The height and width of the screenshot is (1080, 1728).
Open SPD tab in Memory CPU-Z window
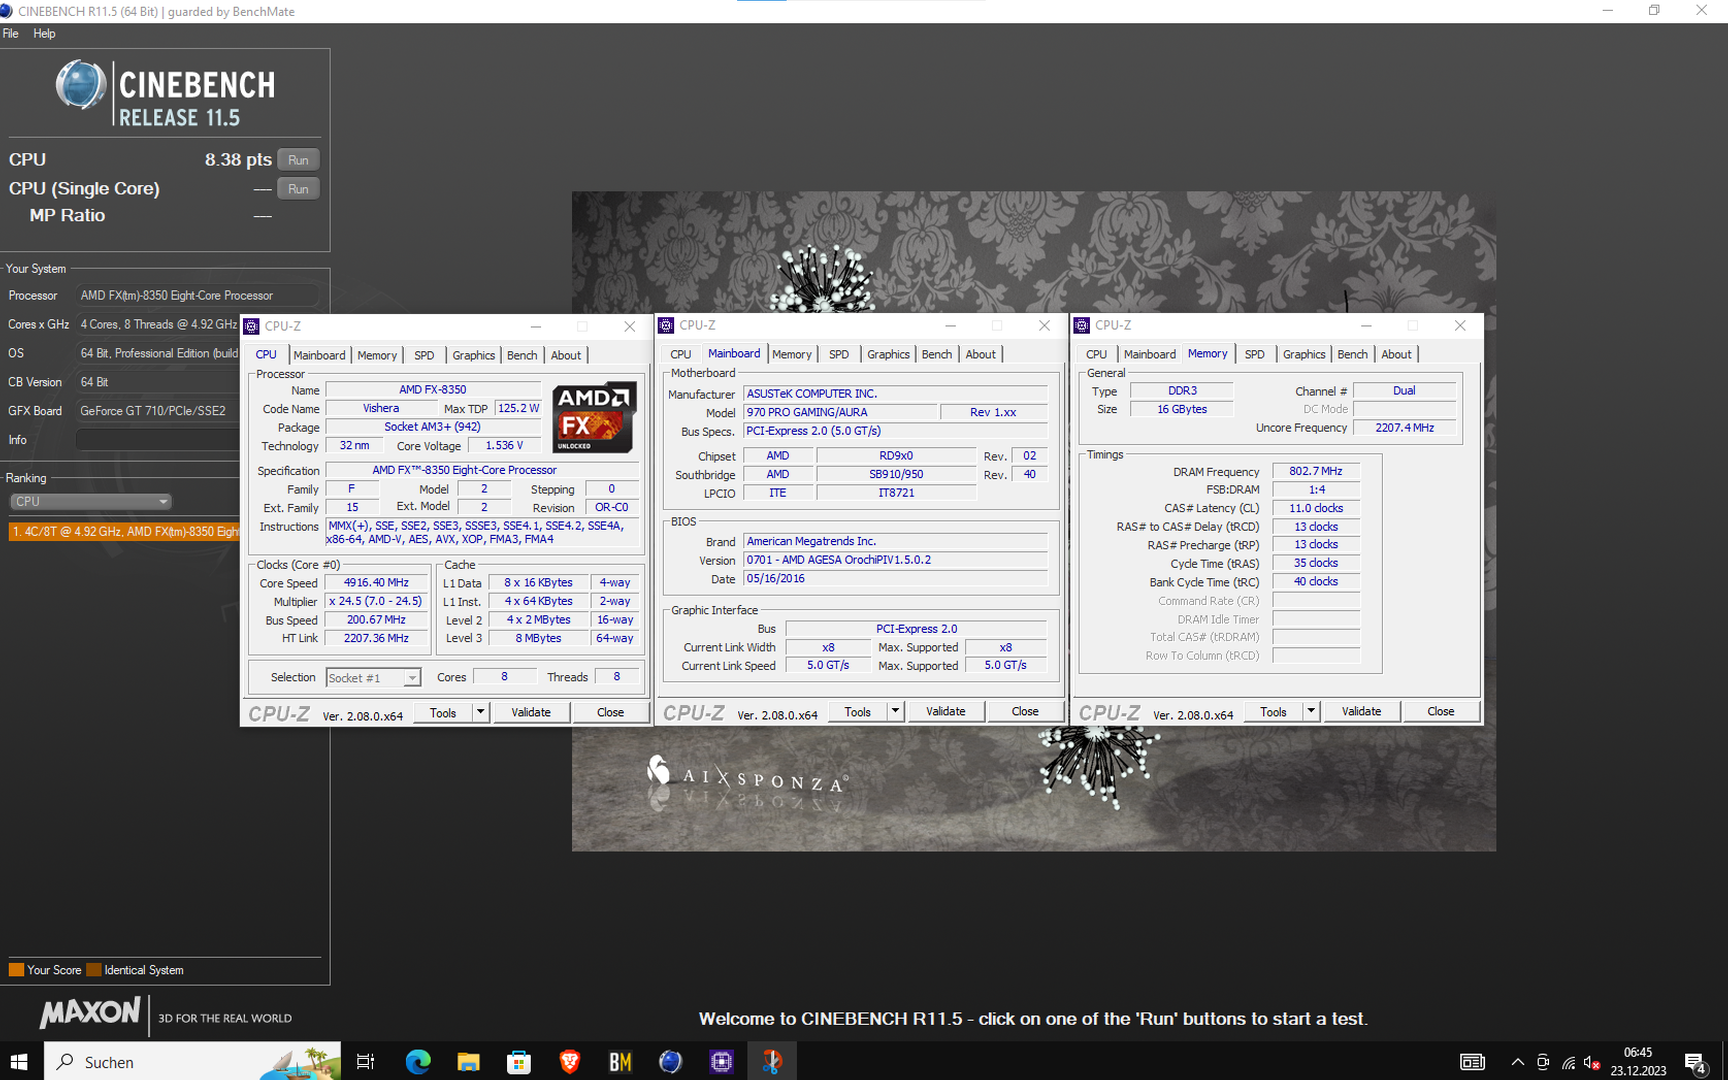pos(1255,354)
